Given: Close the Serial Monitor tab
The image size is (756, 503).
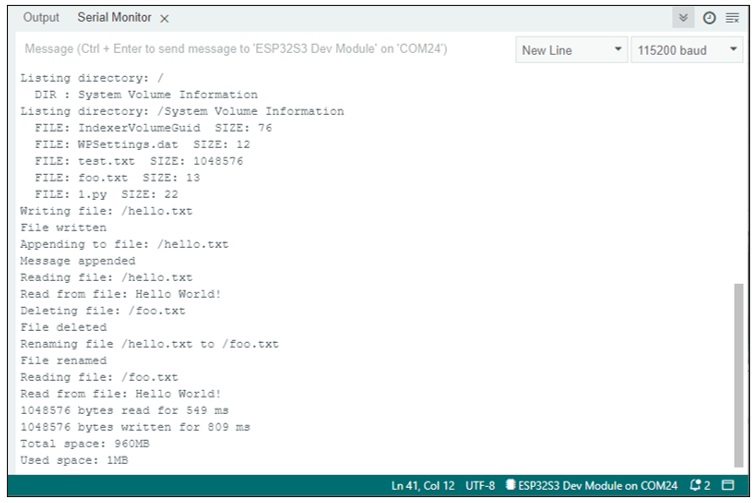Looking at the screenshot, I should click(x=164, y=19).
